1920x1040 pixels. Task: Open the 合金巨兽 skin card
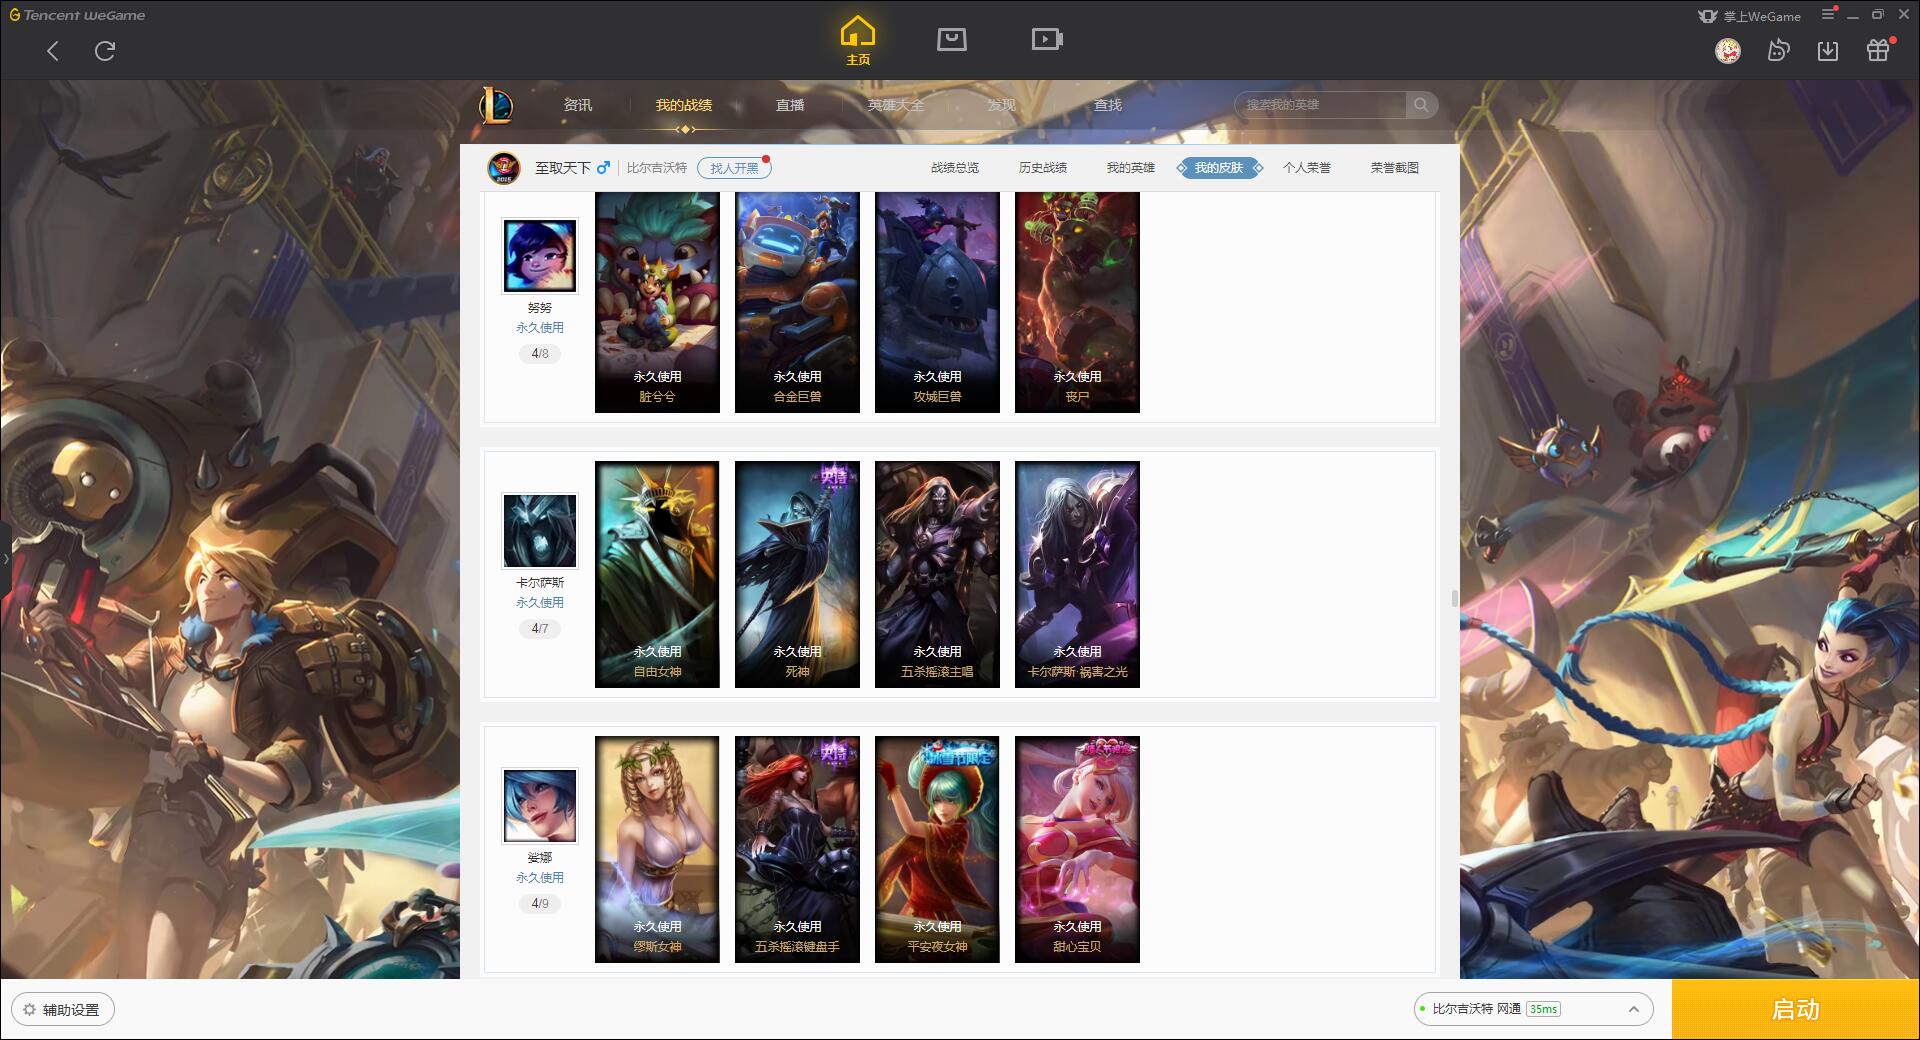click(x=797, y=302)
